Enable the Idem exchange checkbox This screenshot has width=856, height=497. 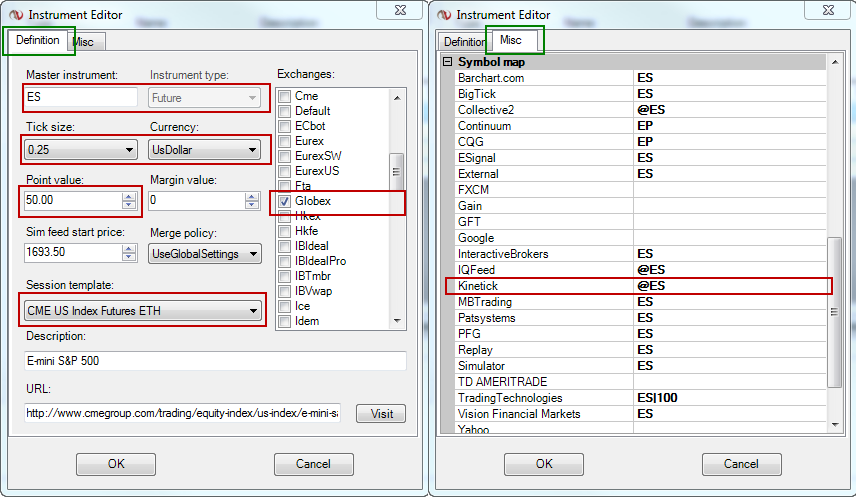tap(284, 321)
